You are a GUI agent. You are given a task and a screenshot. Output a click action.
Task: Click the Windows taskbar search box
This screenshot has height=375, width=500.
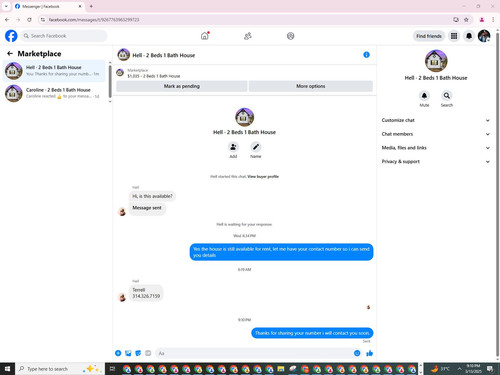pos(60,369)
